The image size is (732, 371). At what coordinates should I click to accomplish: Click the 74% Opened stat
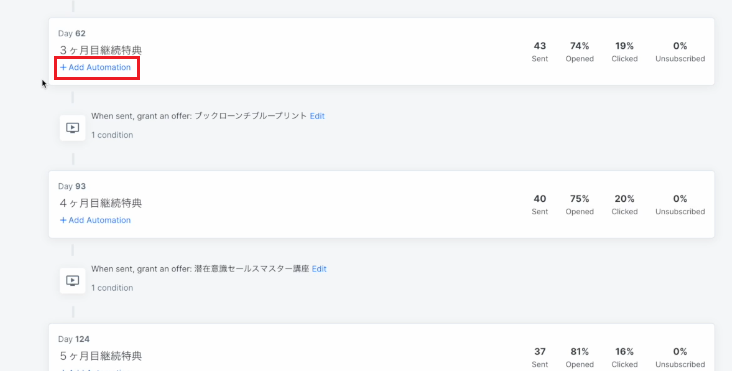click(x=579, y=52)
